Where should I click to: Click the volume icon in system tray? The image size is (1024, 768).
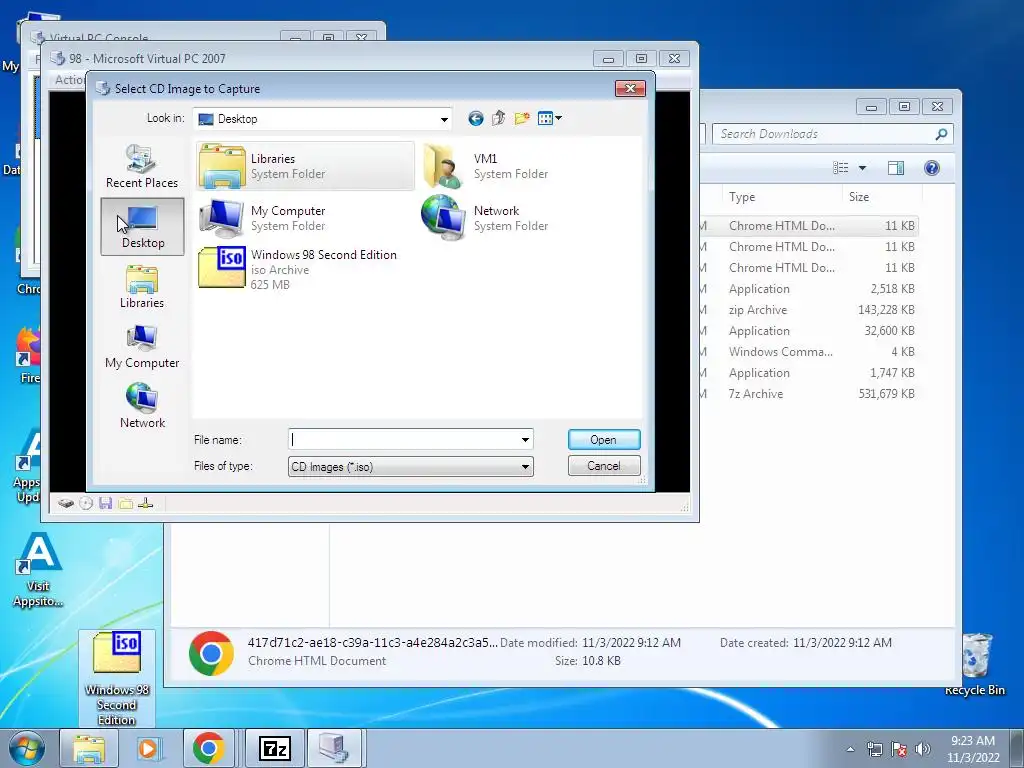click(923, 749)
